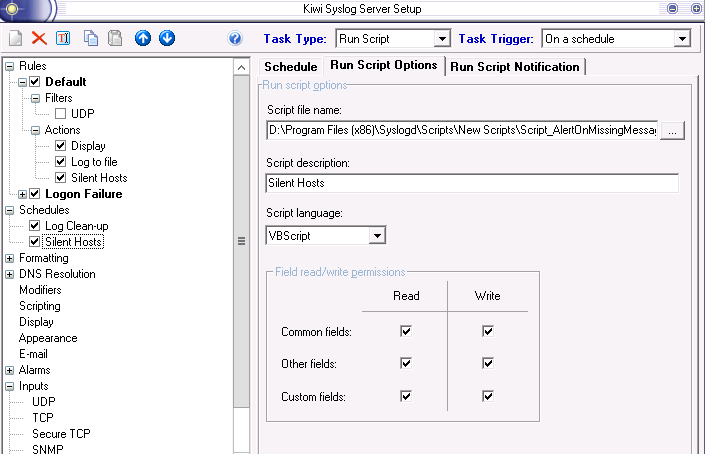Uncheck Common fields Write permission
The height and width of the screenshot is (454, 705).
coord(488,331)
